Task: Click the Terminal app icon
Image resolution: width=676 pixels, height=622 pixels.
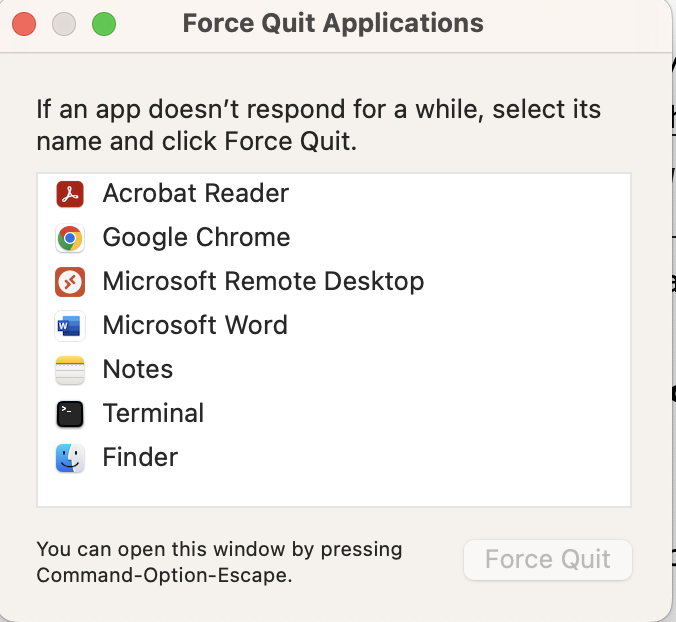Action: click(x=70, y=414)
